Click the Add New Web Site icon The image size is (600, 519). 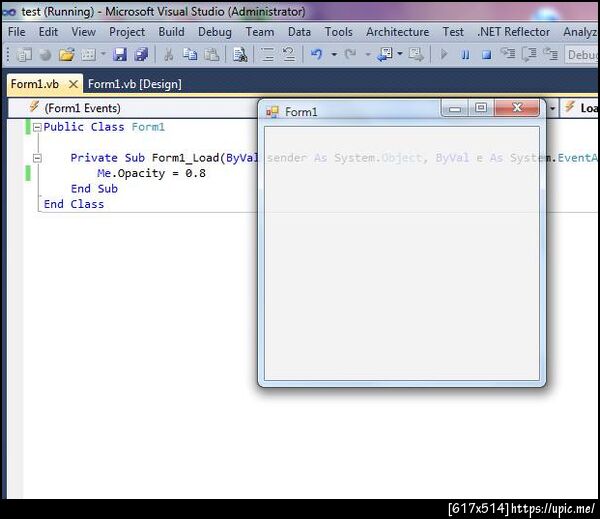(x=46, y=55)
